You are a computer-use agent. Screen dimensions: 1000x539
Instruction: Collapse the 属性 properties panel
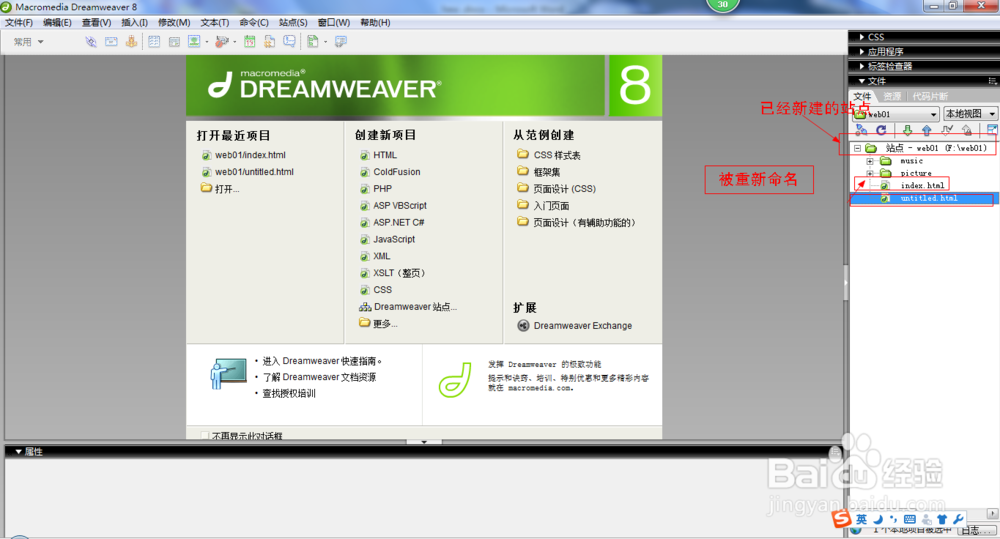click(x=18, y=452)
